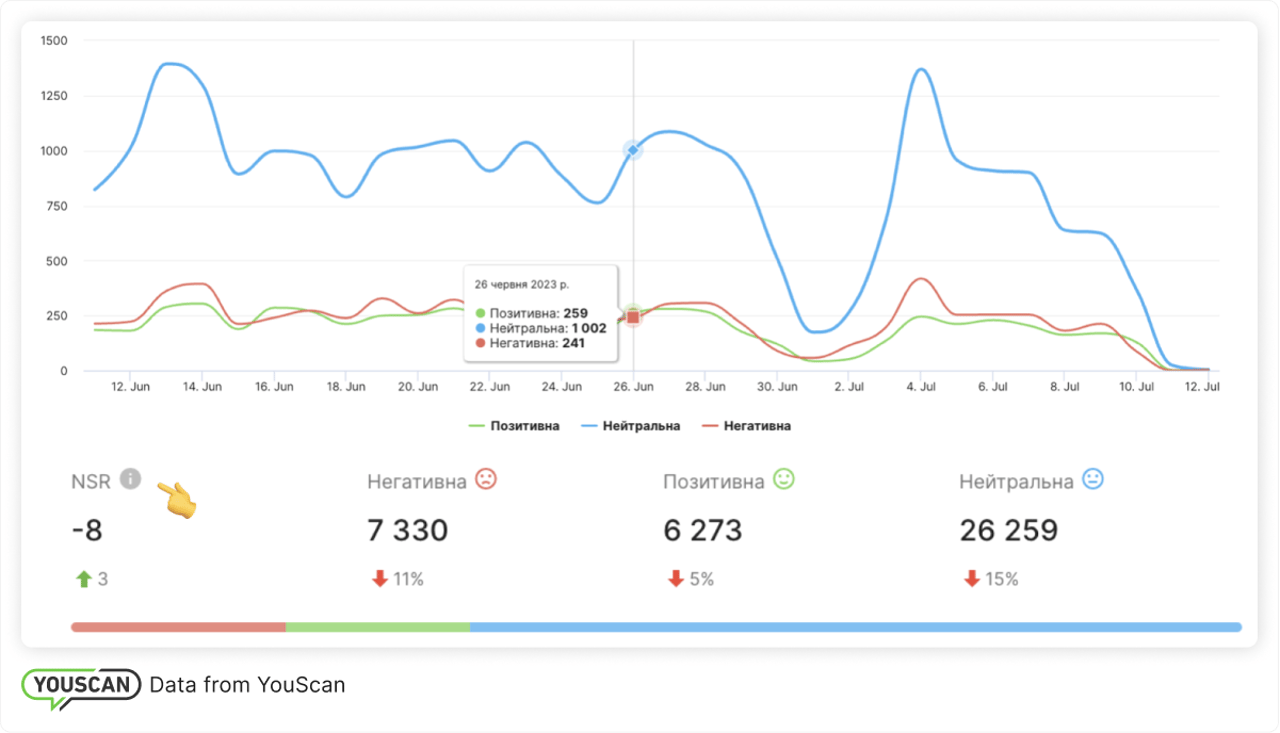Click the blue data point on 26 Jun
This screenshot has width=1280, height=733.
(632, 150)
